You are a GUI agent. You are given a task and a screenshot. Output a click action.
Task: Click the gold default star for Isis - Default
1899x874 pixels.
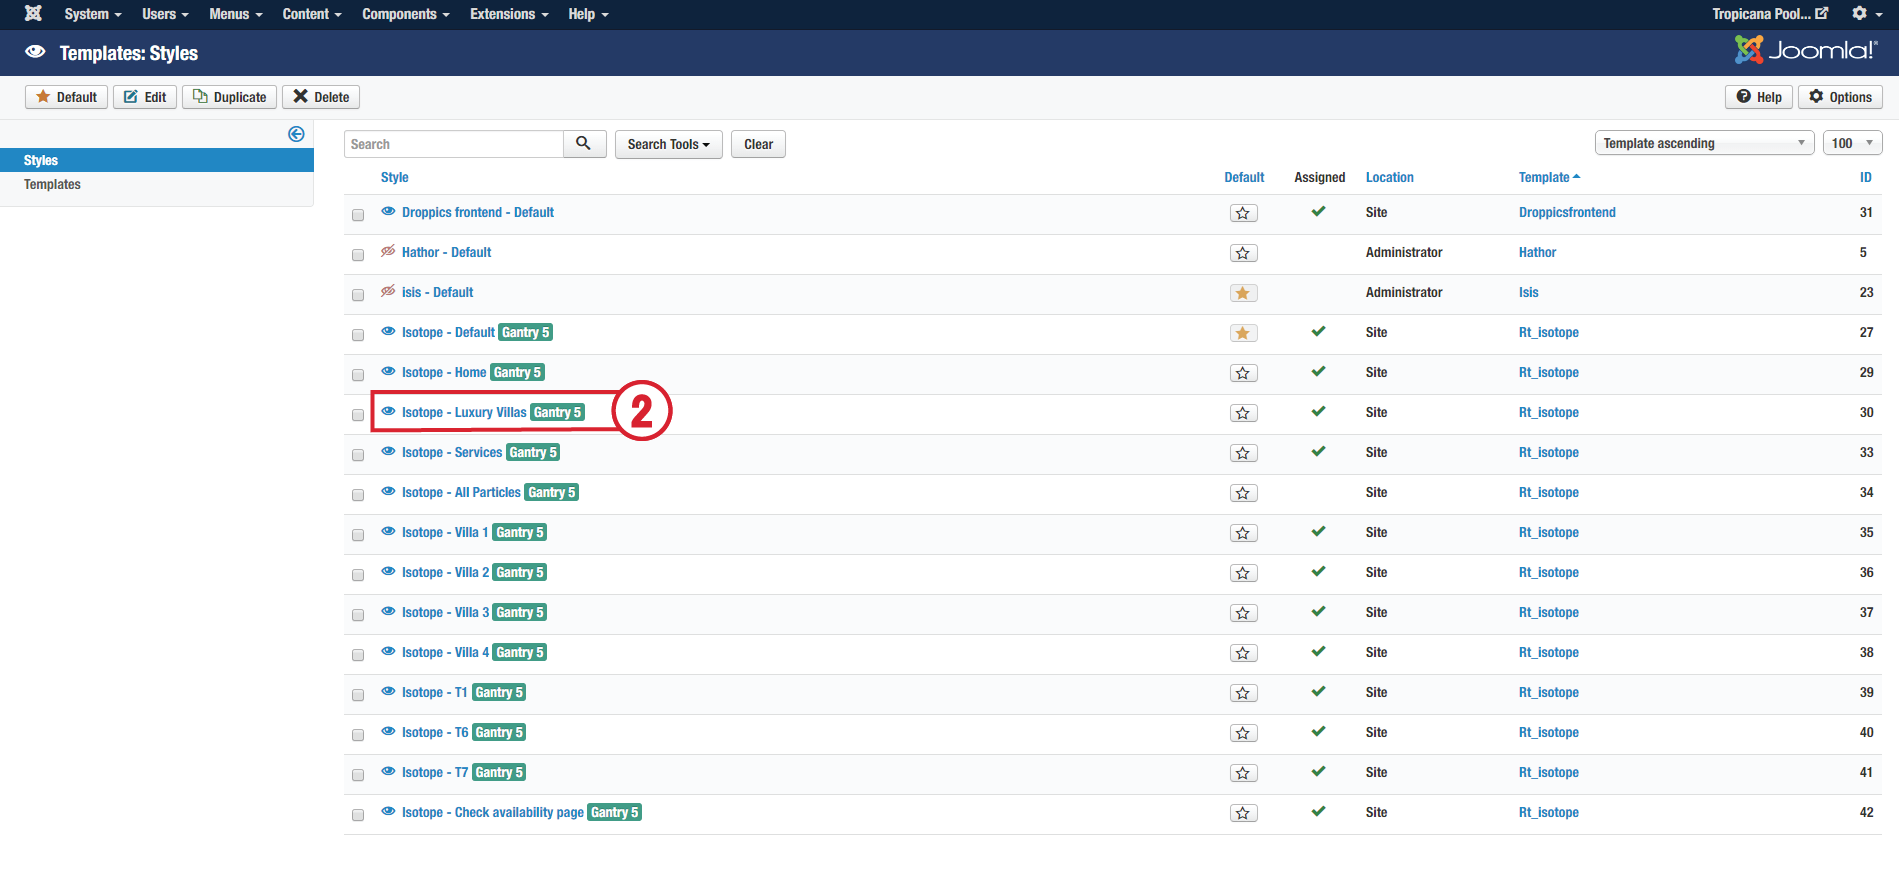pyautogui.click(x=1243, y=293)
